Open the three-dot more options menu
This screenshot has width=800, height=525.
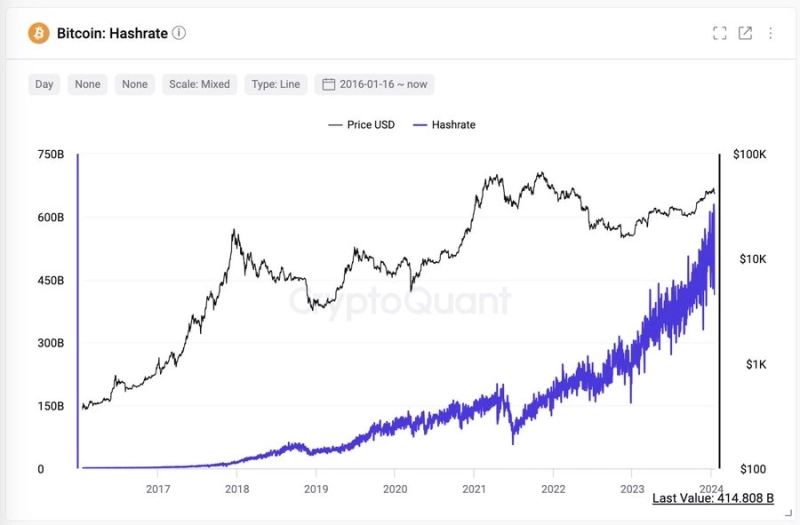tap(770, 33)
